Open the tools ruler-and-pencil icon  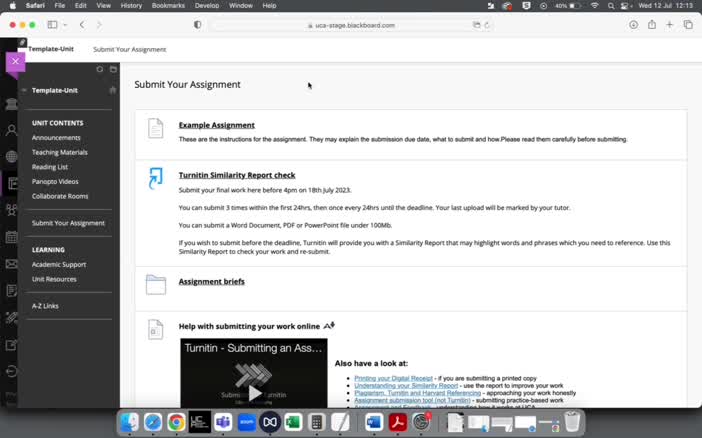point(11,318)
